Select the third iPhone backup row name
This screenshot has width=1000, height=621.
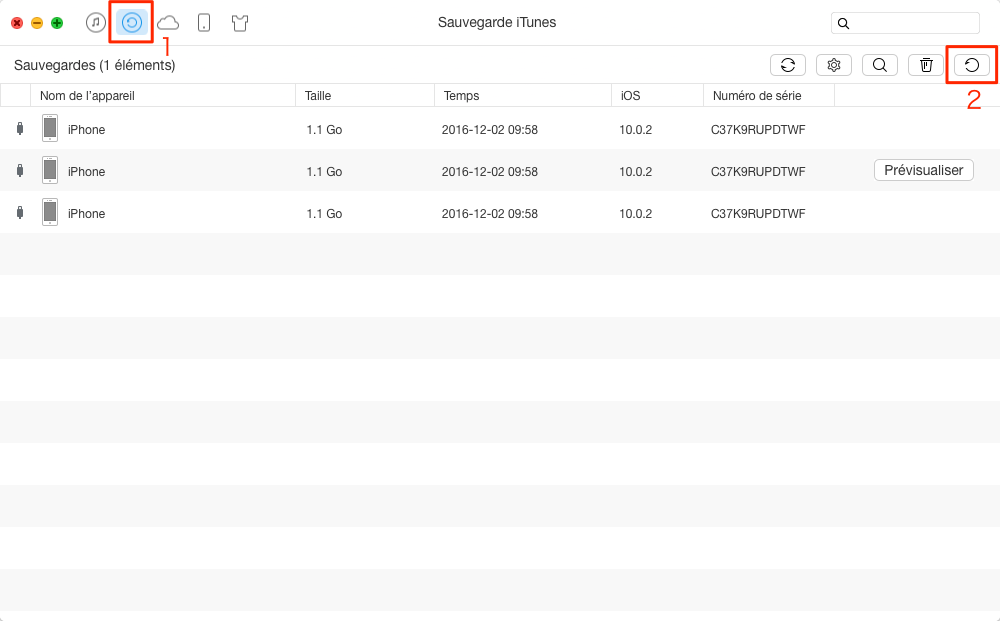(86, 214)
